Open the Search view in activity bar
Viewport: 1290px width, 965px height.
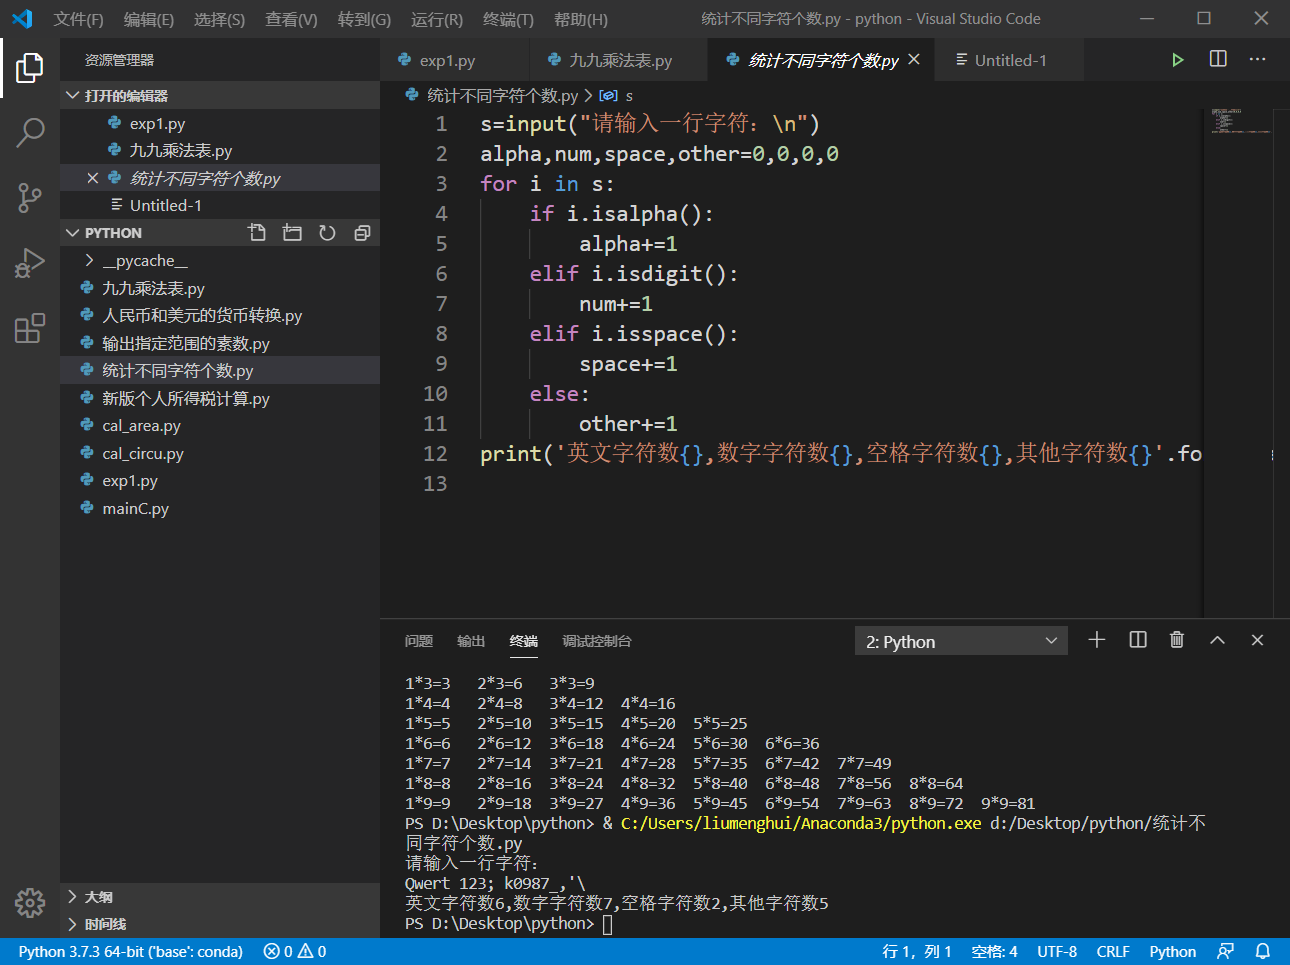pos(30,132)
